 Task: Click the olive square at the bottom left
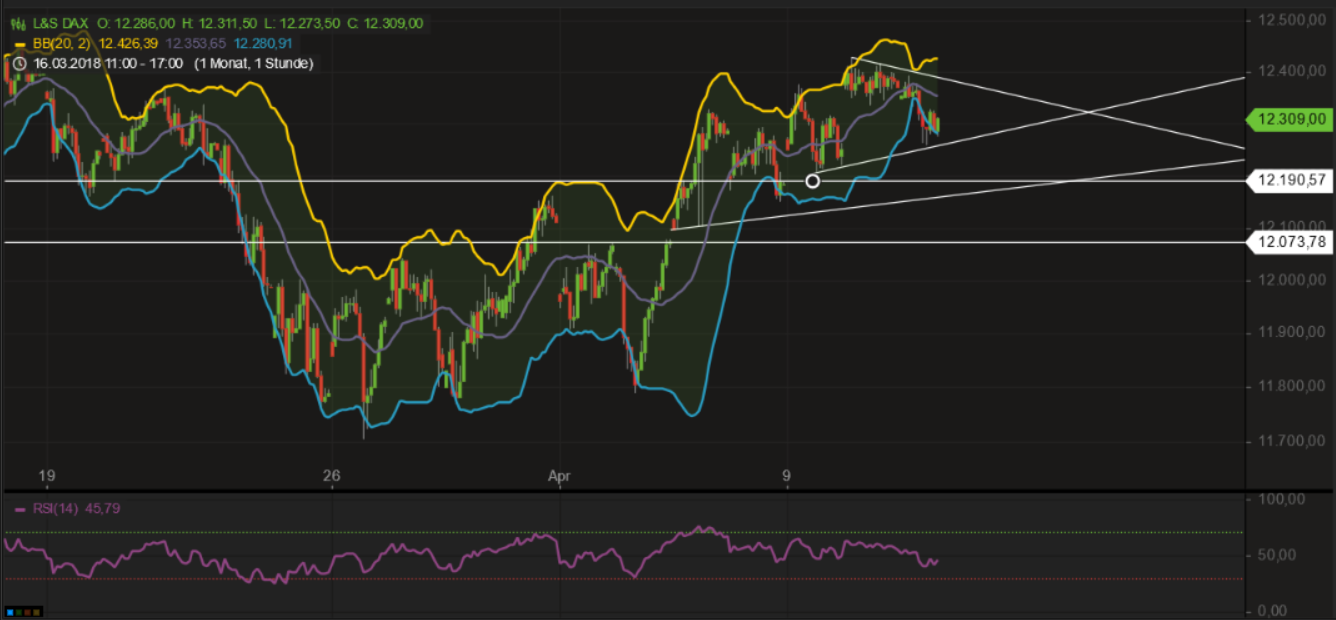[36, 610]
